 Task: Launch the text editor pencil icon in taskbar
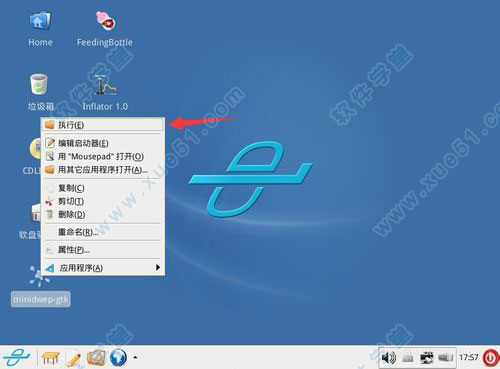[74, 358]
